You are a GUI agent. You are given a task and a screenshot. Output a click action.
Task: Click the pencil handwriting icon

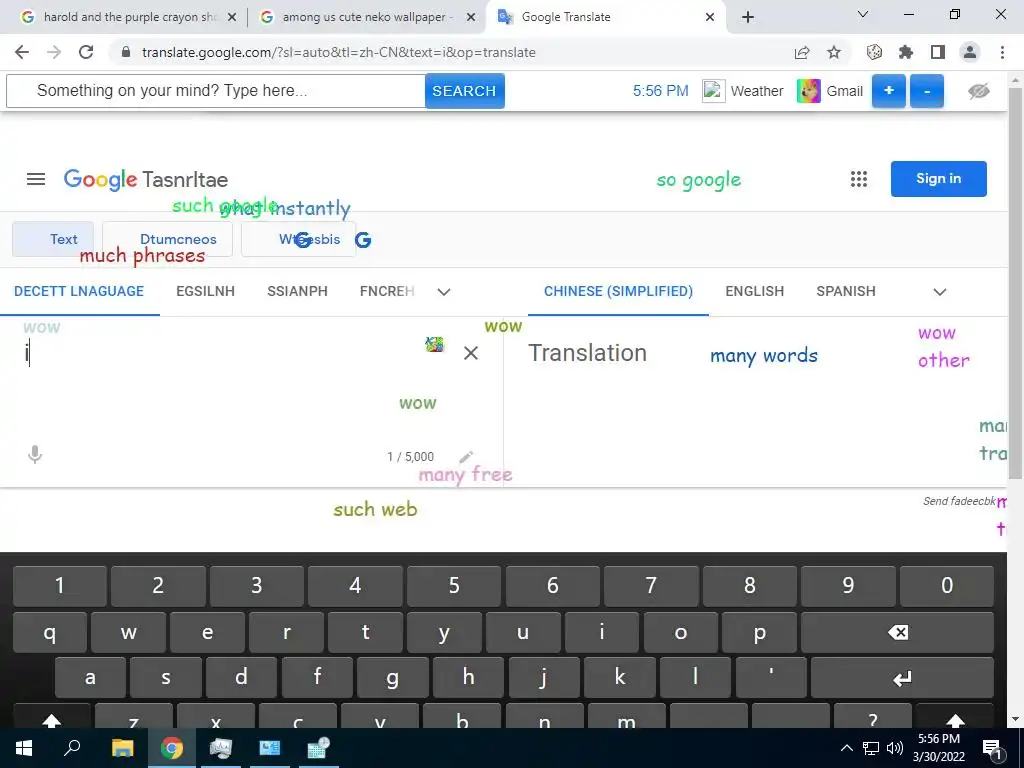pyautogui.click(x=466, y=456)
